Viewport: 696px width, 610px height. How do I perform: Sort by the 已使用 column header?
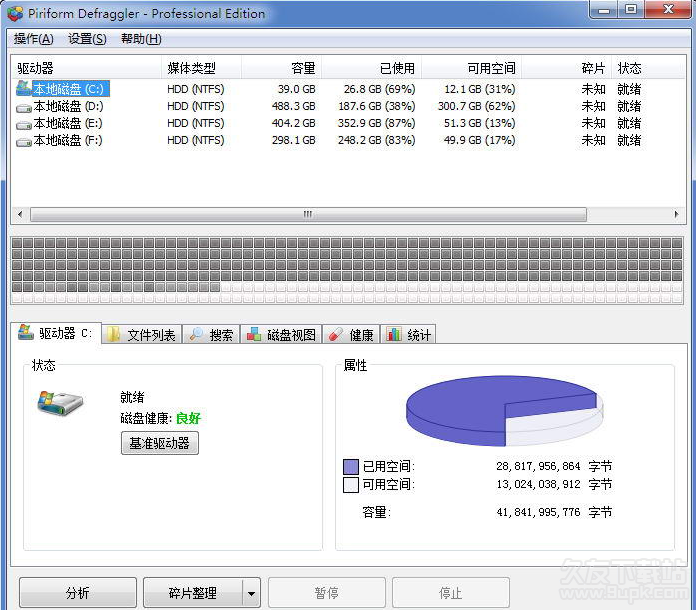[x=372, y=68]
